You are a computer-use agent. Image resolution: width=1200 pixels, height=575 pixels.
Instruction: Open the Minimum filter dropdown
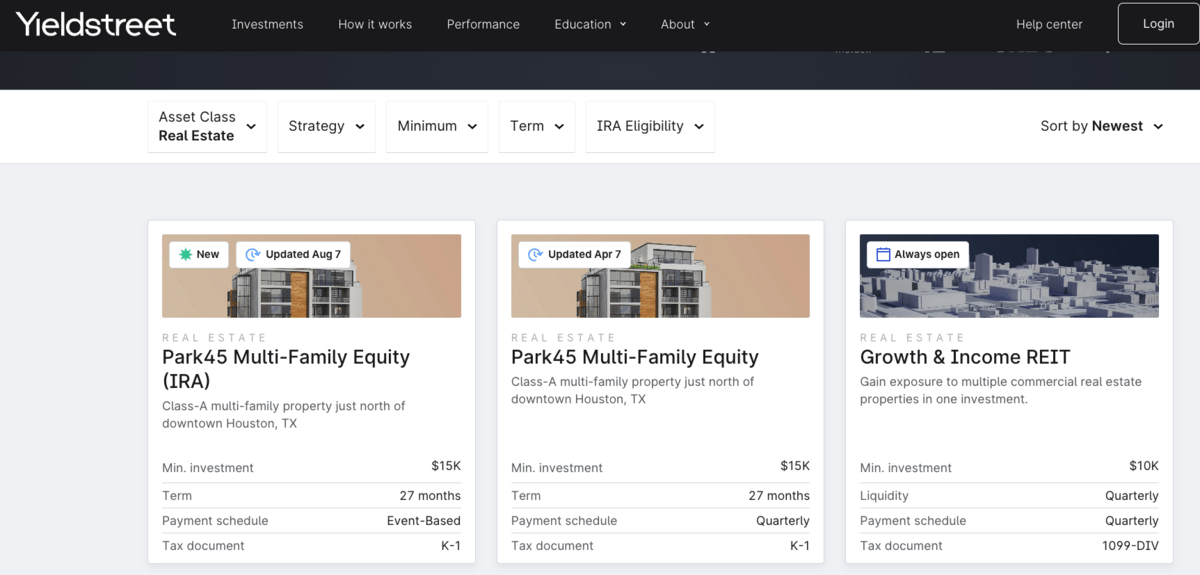coord(436,126)
